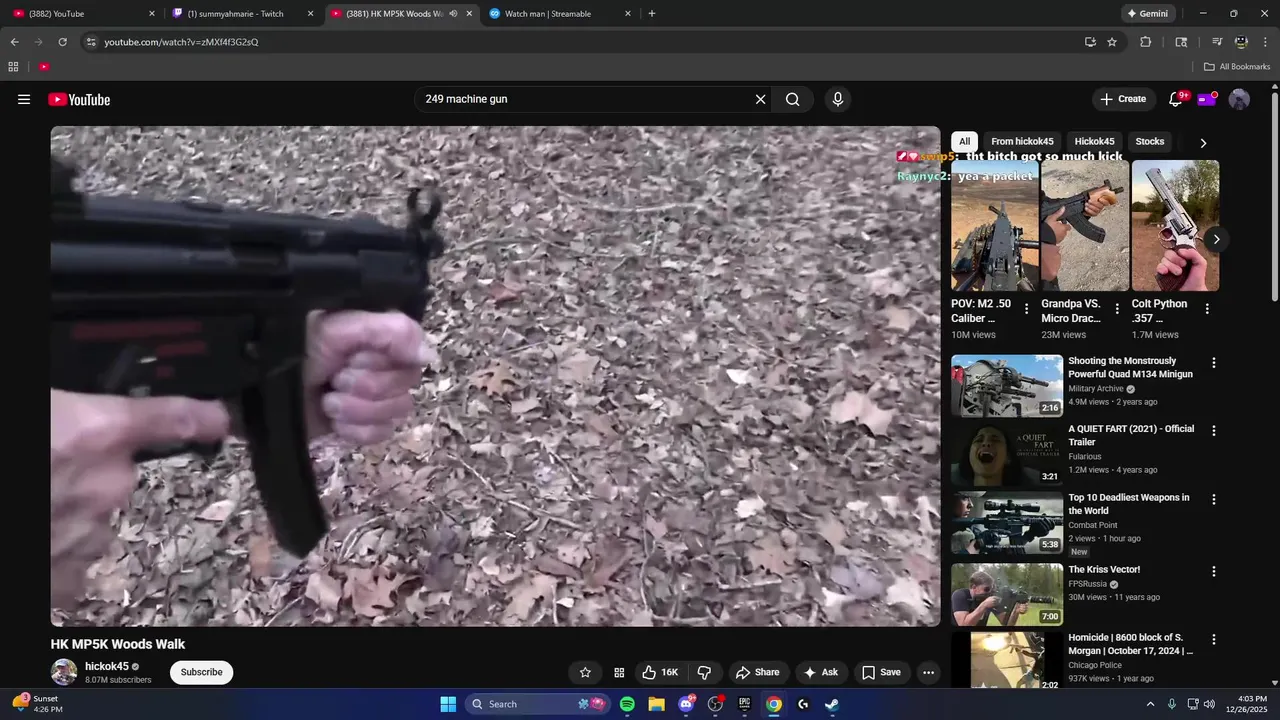Open options for Grandpa VS. Micro Draco short

point(1117,309)
